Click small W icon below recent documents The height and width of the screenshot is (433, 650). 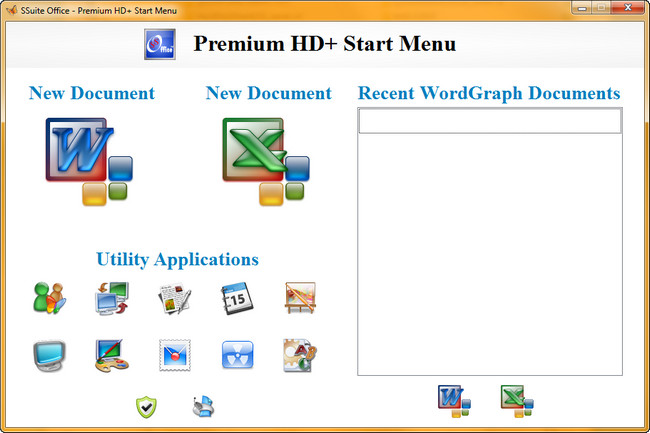click(454, 401)
